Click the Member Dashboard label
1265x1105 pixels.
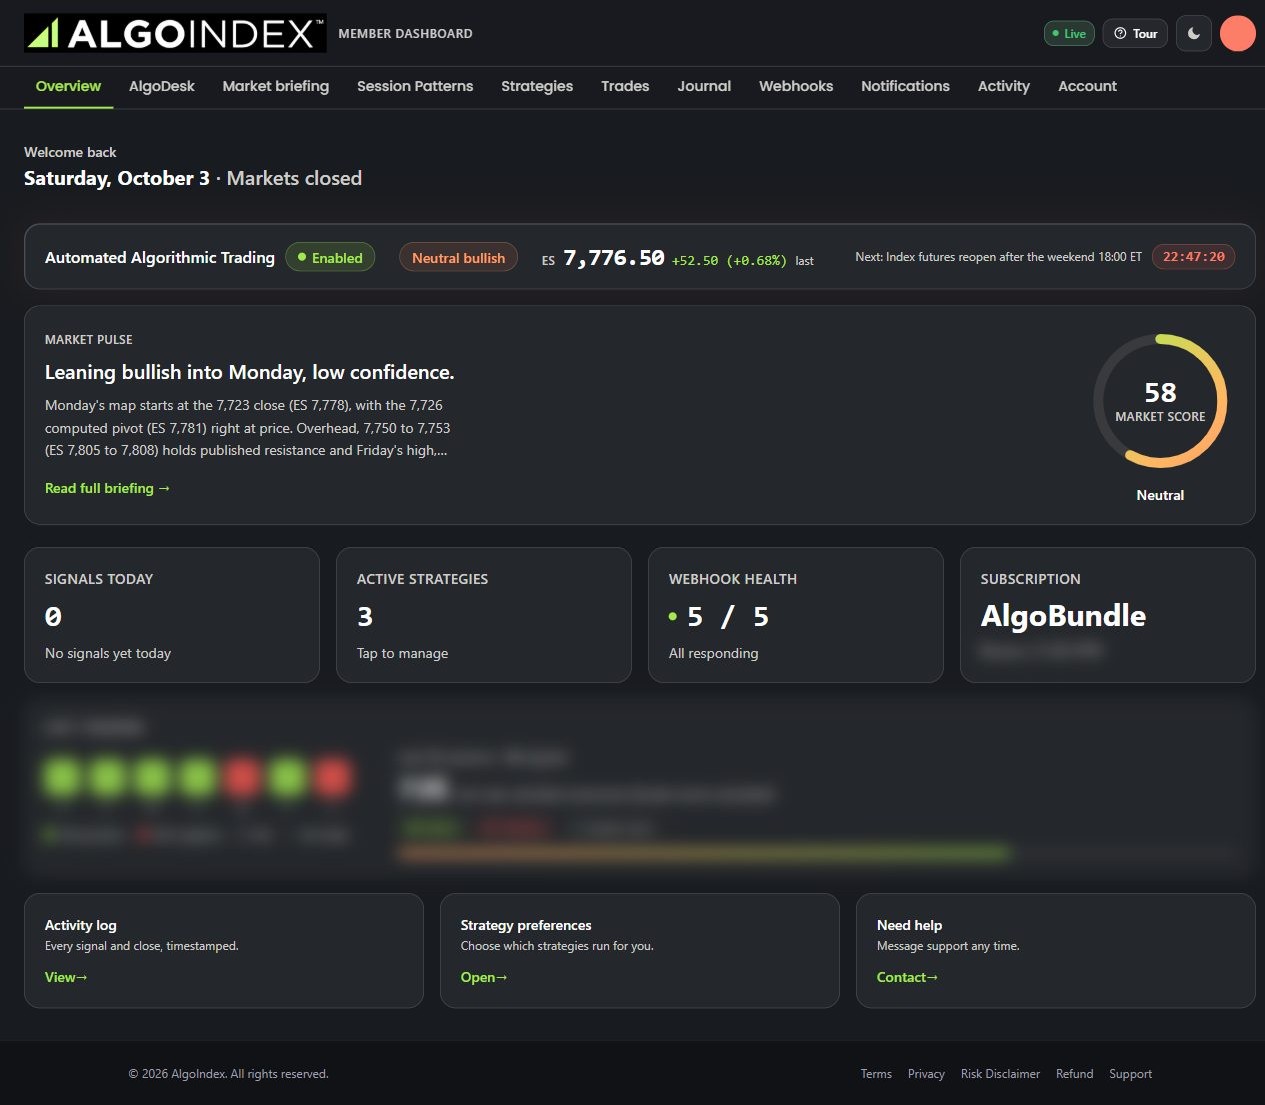tap(405, 34)
